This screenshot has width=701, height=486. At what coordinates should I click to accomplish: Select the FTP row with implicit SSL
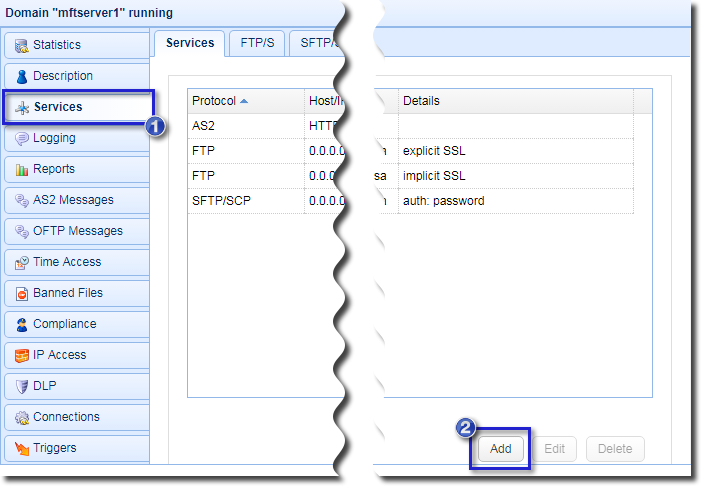pyautogui.click(x=410, y=176)
